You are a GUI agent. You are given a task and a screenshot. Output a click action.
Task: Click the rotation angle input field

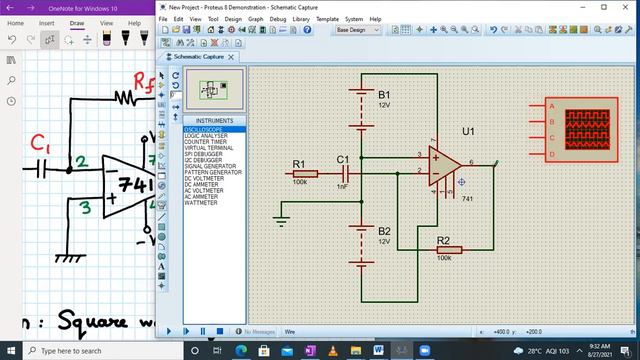[x=176, y=95]
